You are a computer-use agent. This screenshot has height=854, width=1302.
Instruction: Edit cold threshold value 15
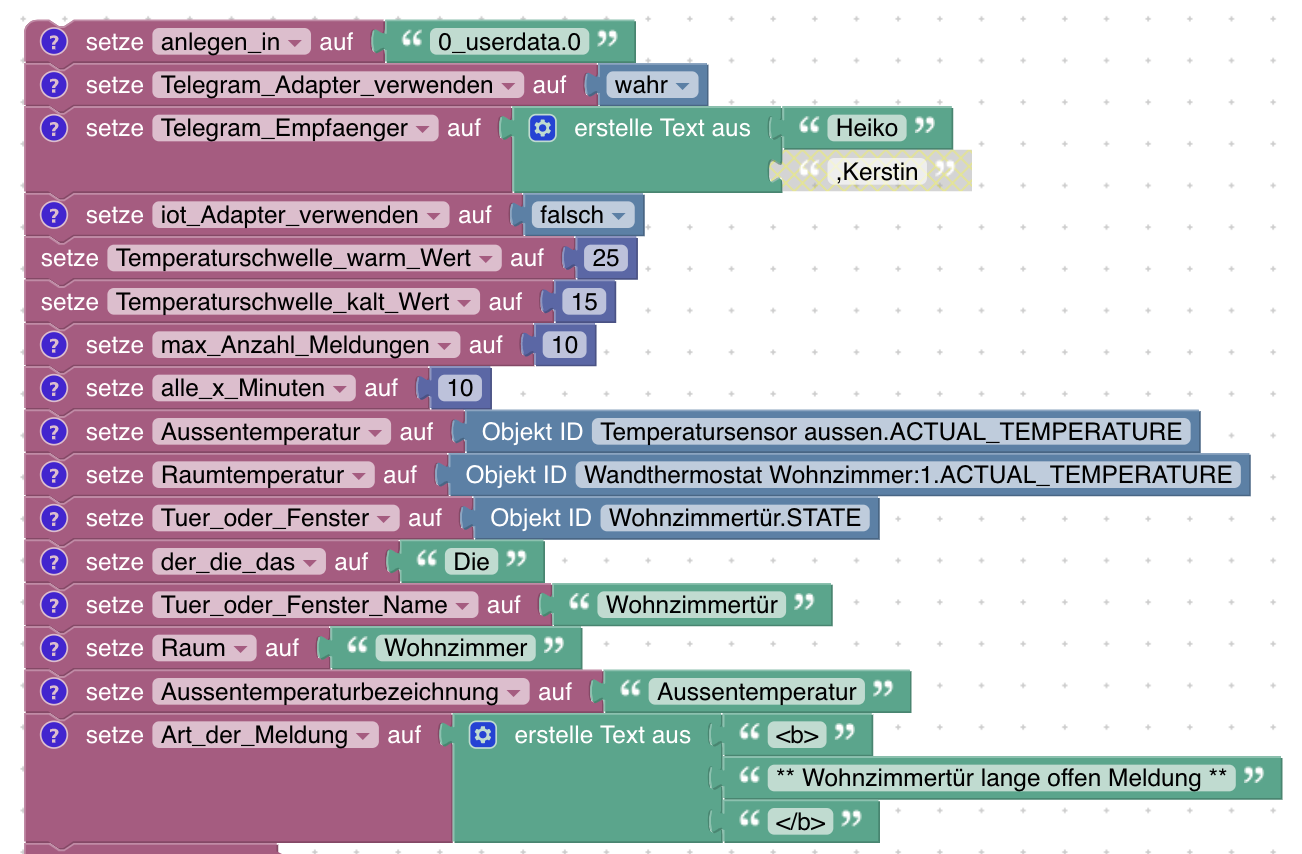pyautogui.click(x=585, y=302)
